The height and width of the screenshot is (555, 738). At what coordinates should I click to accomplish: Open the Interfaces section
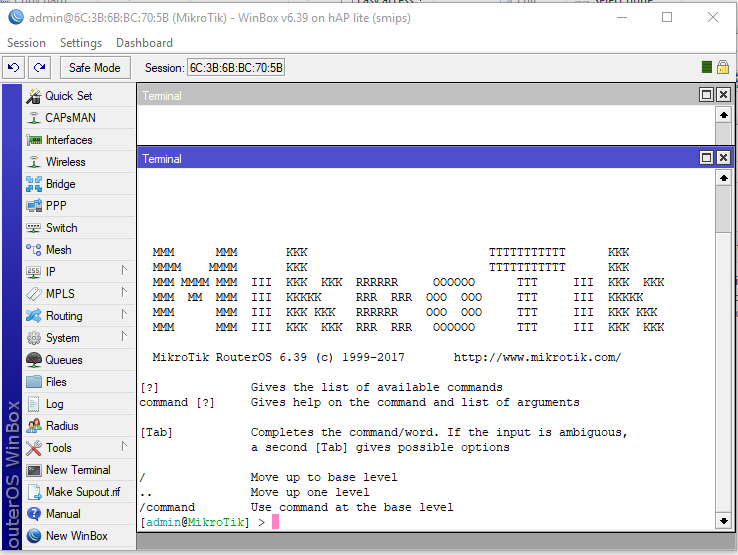(x=79, y=140)
